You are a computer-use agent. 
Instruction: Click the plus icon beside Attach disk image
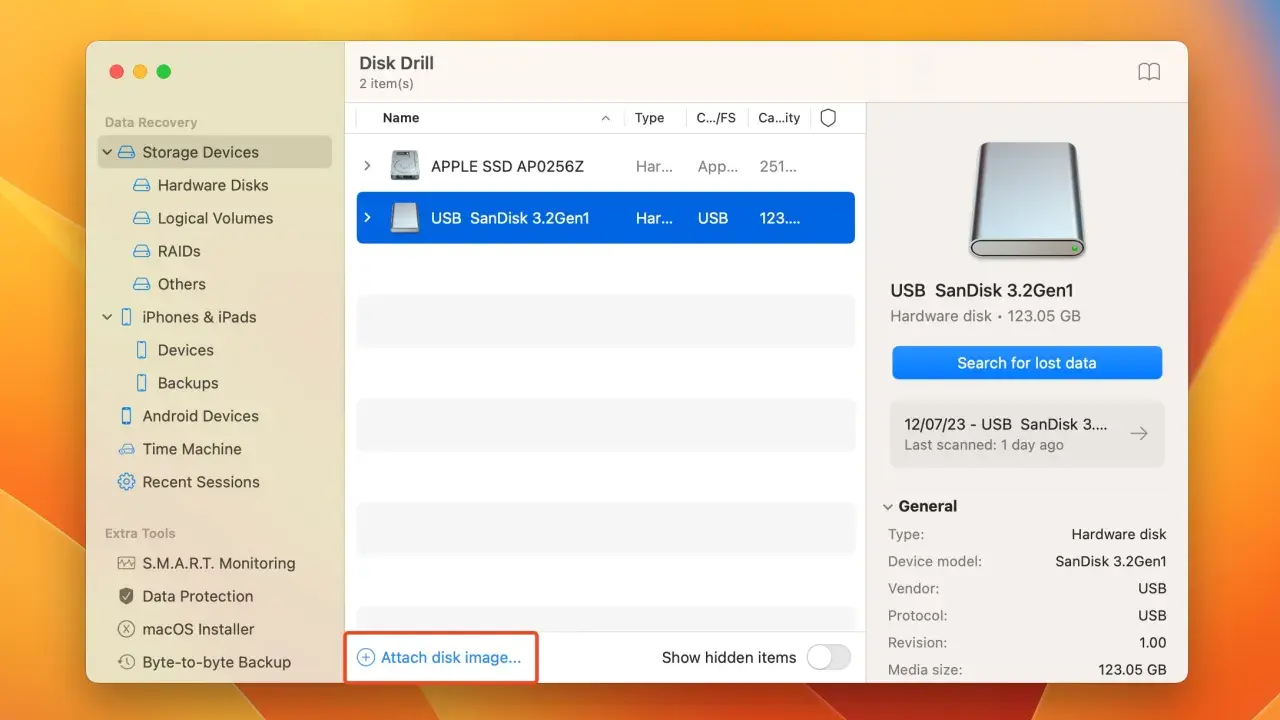366,658
